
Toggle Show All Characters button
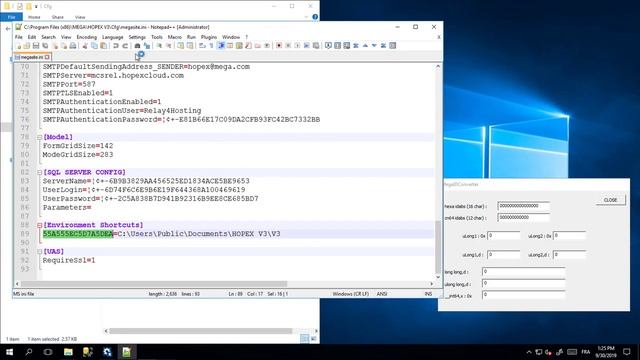[211, 46]
